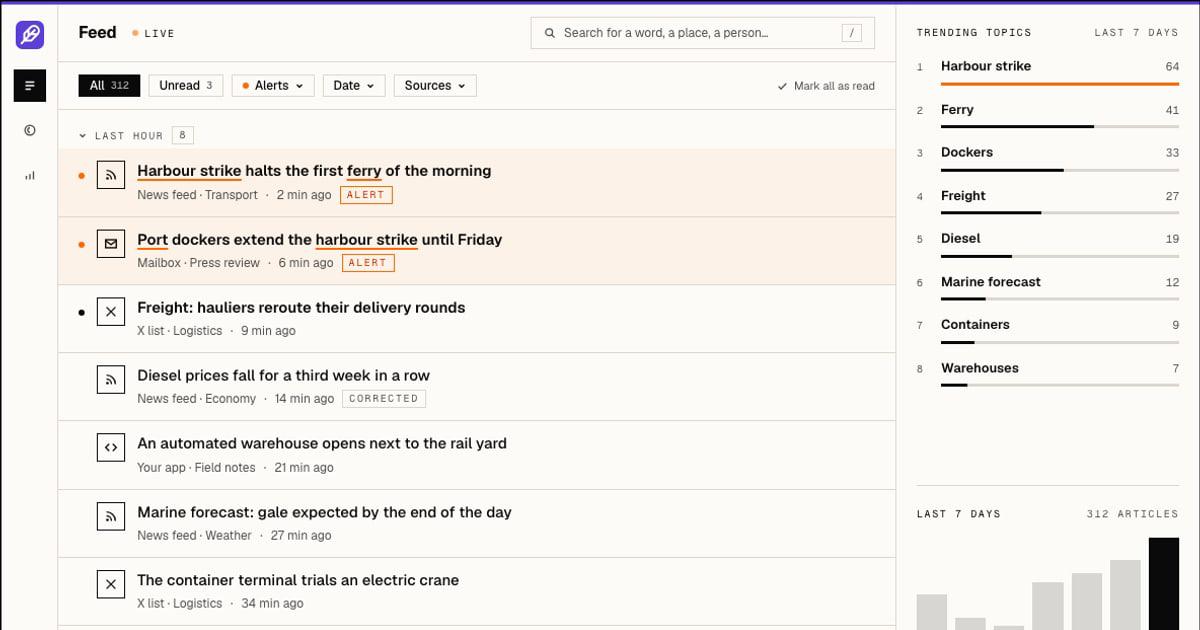Click RSS icon of Diesel prices article
The width and height of the screenshot is (1200, 630).
coord(111,379)
